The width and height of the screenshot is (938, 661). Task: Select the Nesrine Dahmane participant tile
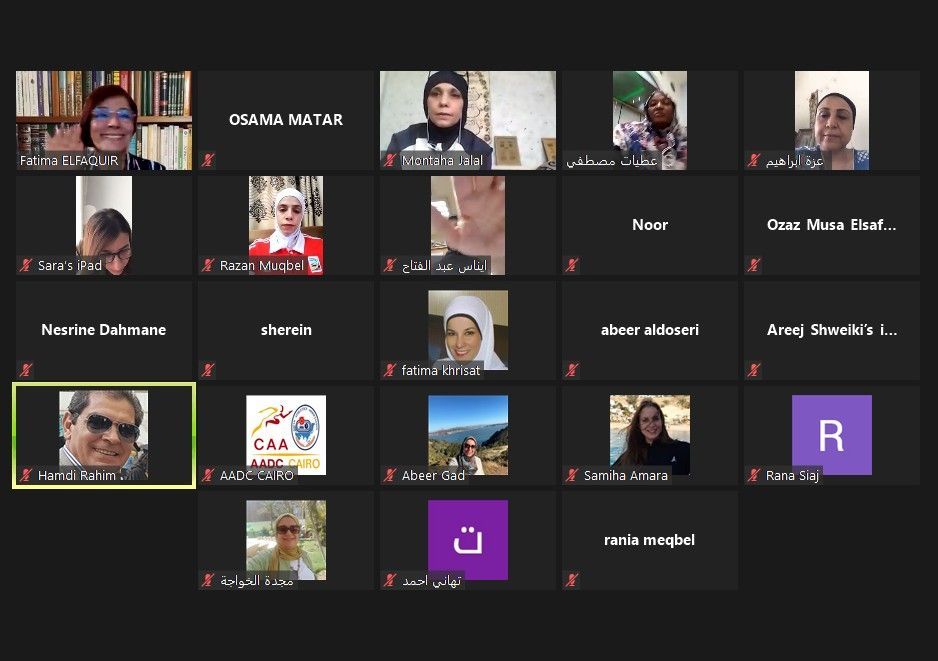[103, 329]
